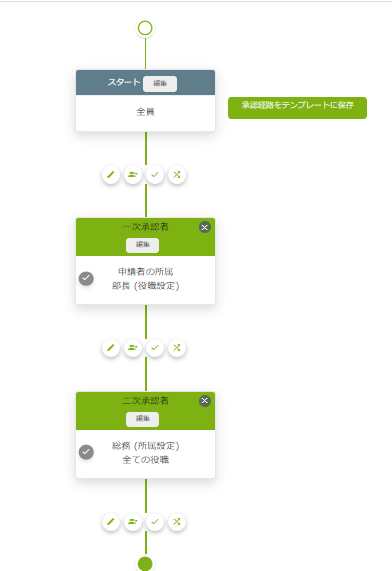Remove the 二次承認者 step with X
The width and height of the screenshot is (392, 571).
(x=205, y=401)
